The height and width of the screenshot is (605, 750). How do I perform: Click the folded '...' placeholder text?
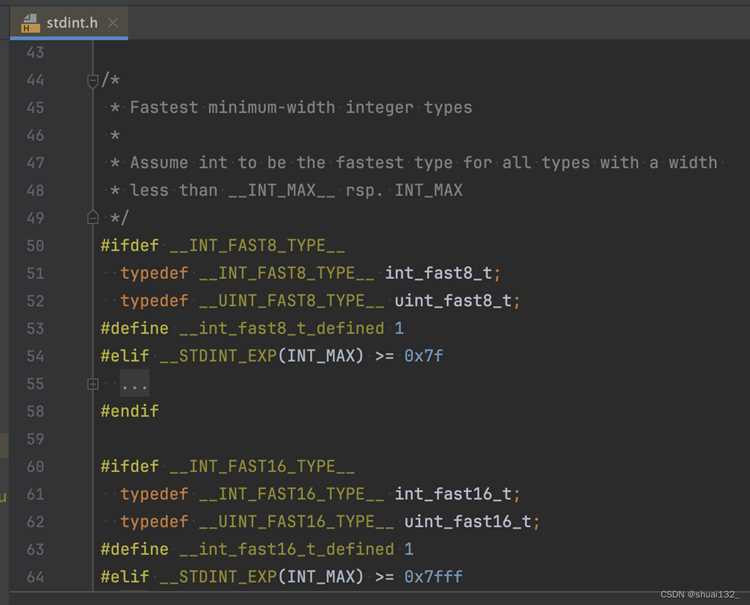click(x=134, y=384)
